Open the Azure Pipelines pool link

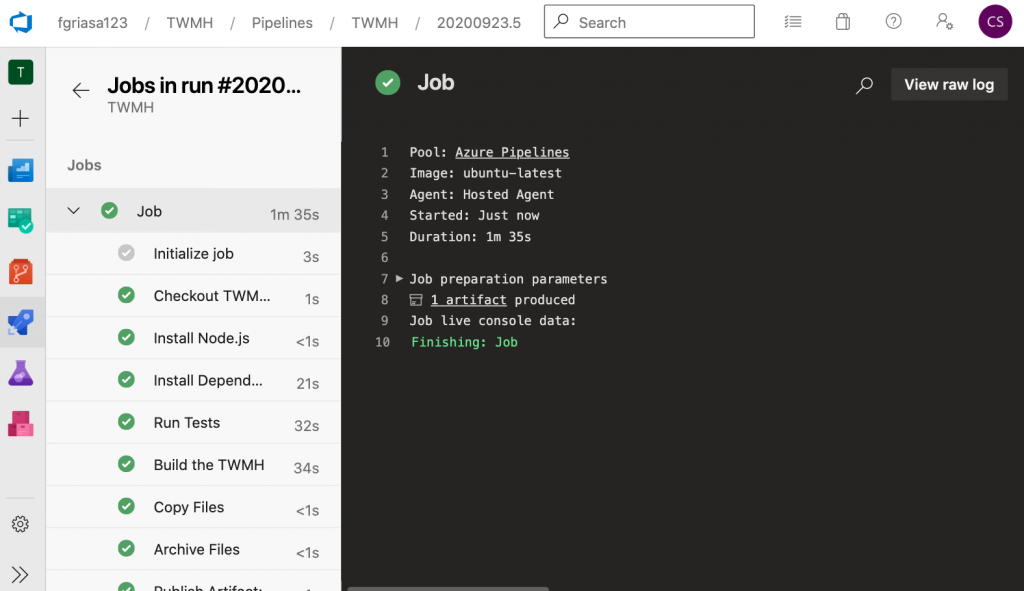click(x=512, y=152)
